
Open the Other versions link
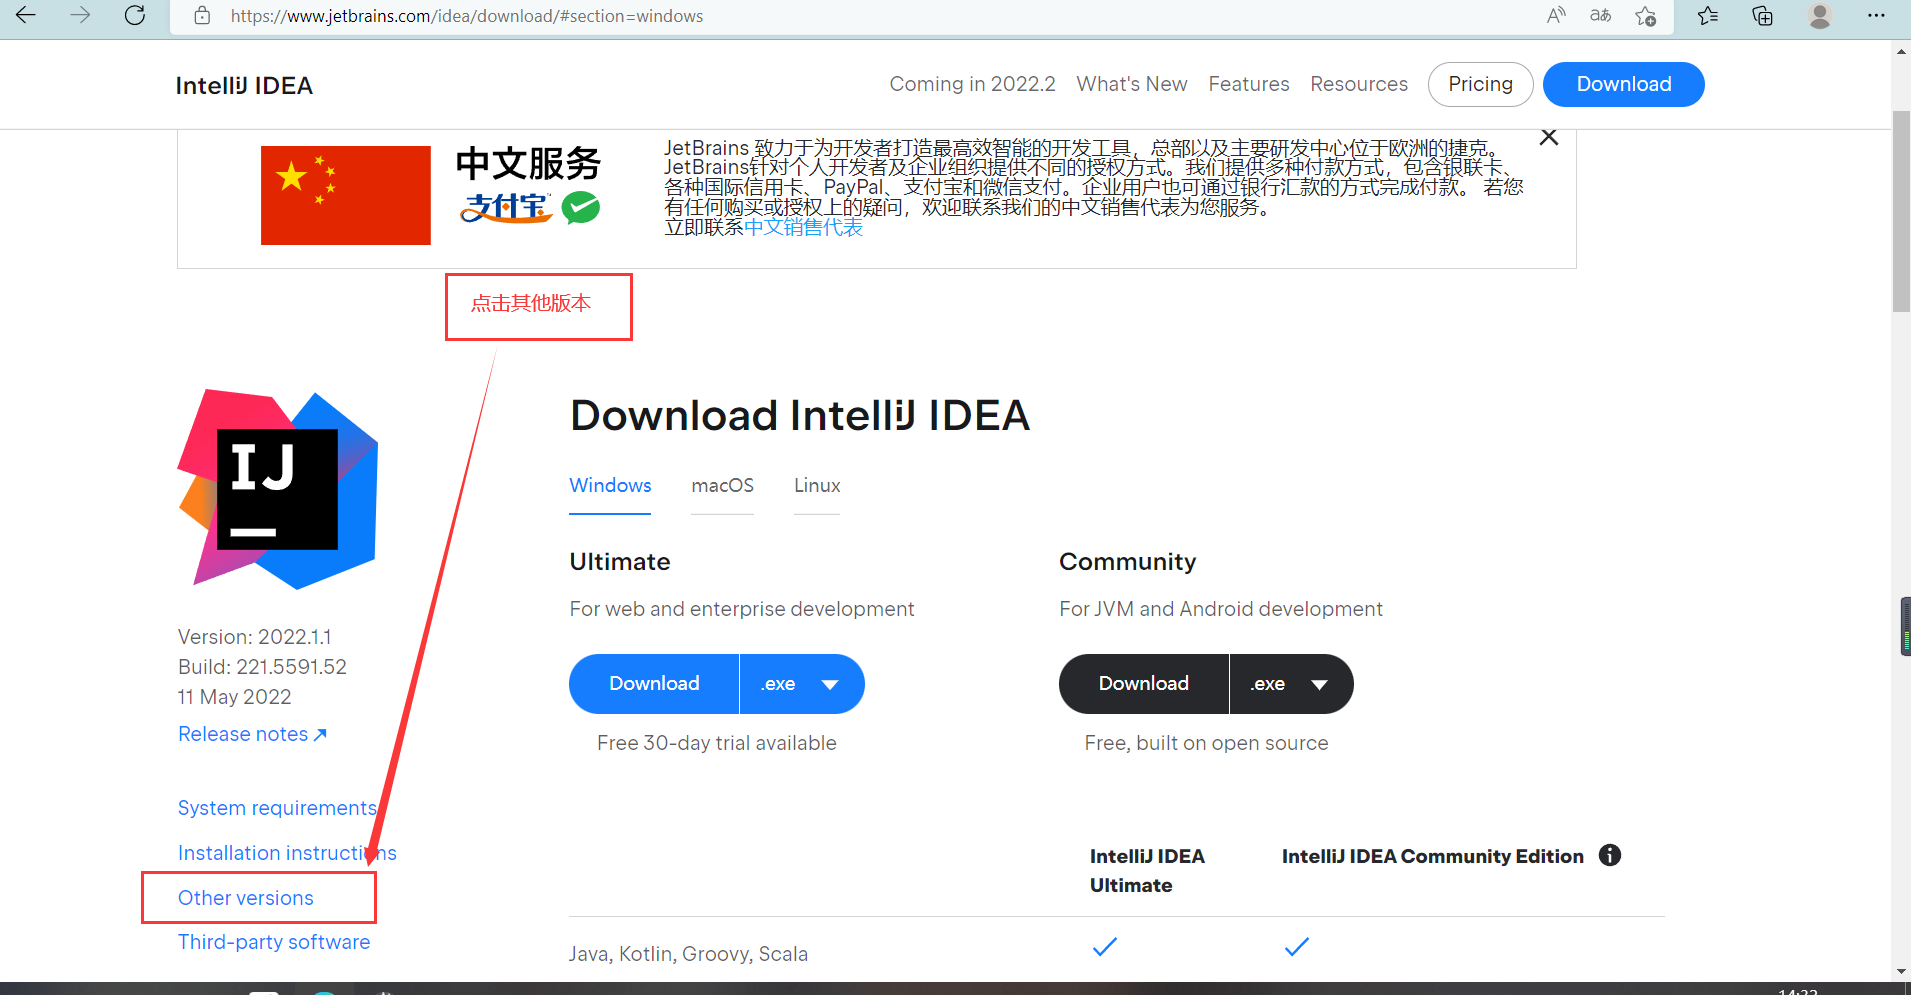point(246,898)
